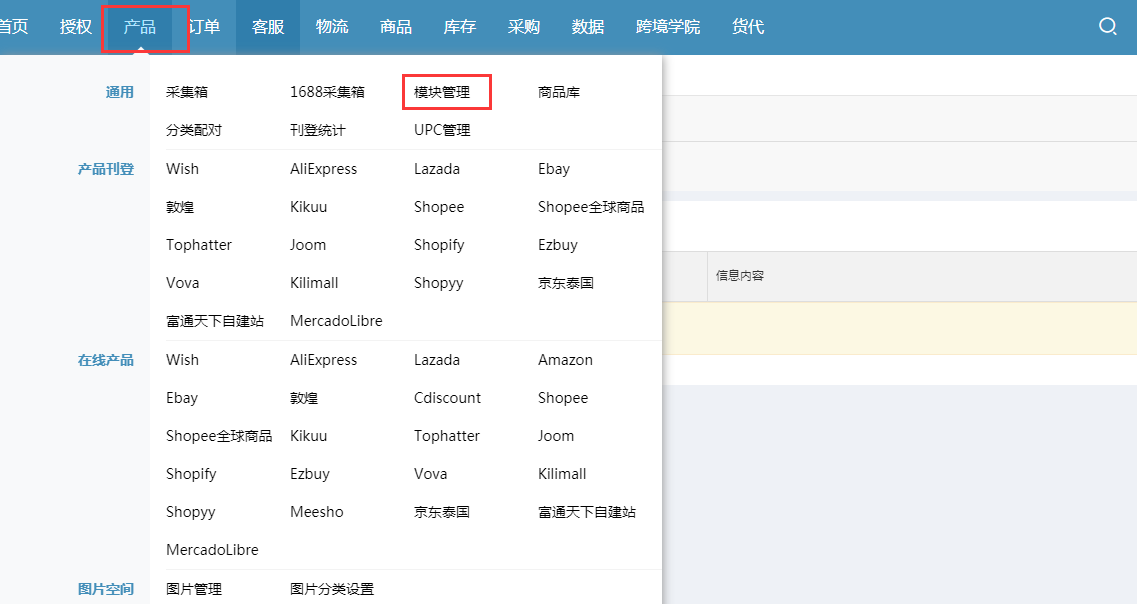The width and height of the screenshot is (1137, 604).
Task: Open Kilimall in the 产品刊登 section
Action: click(314, 284)
